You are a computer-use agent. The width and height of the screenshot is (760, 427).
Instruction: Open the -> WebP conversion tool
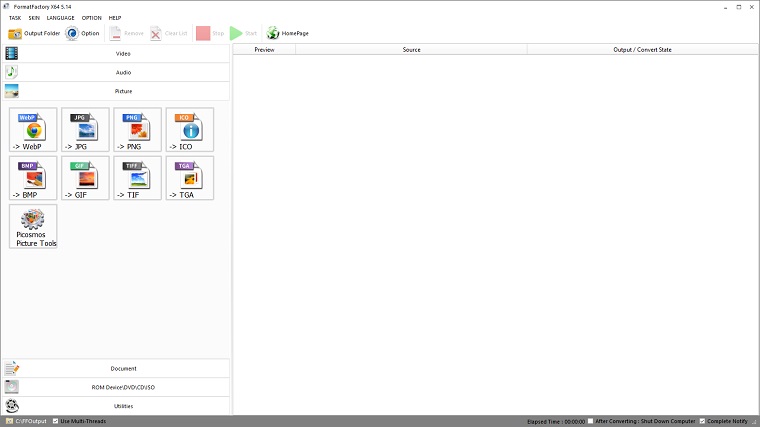33,129
